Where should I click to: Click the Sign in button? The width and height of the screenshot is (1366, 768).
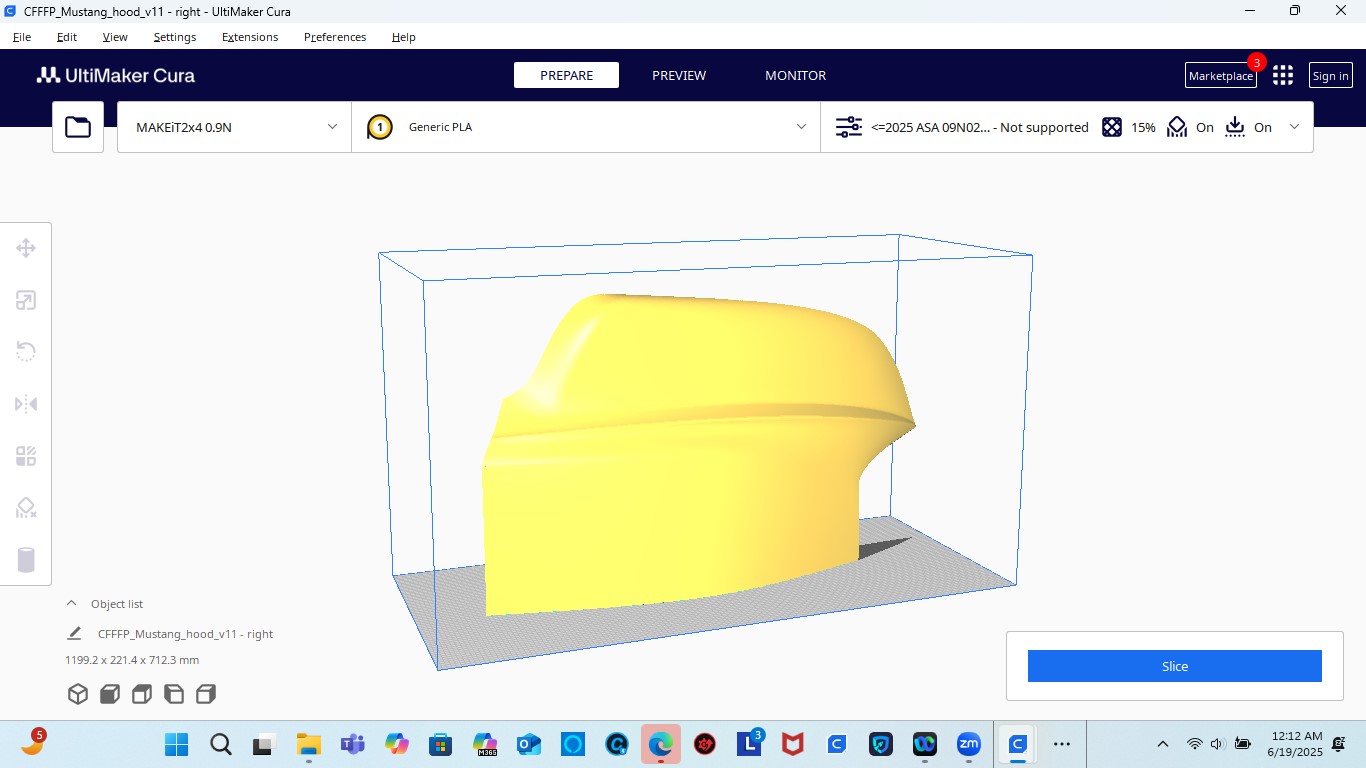(x=1330, y=76)
